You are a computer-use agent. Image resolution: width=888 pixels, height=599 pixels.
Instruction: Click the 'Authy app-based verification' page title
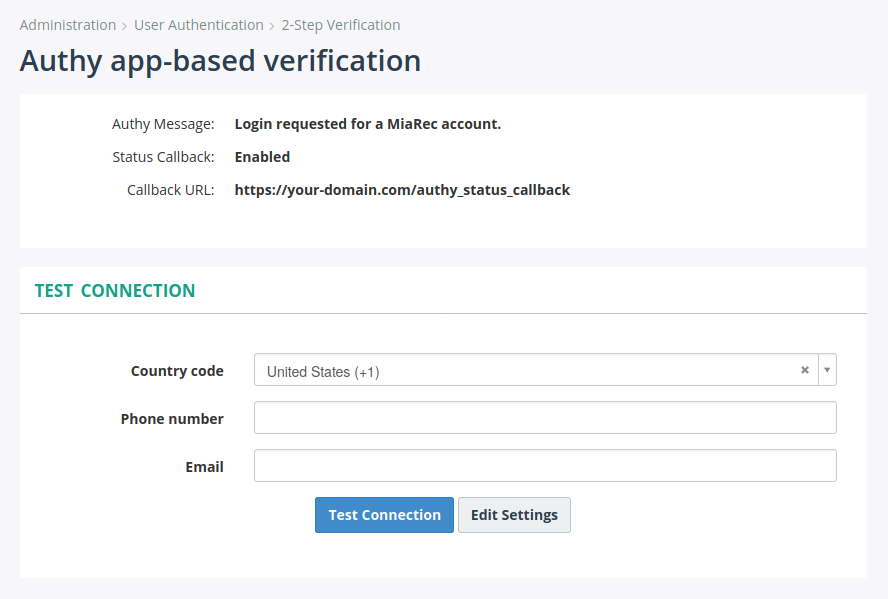220,61
